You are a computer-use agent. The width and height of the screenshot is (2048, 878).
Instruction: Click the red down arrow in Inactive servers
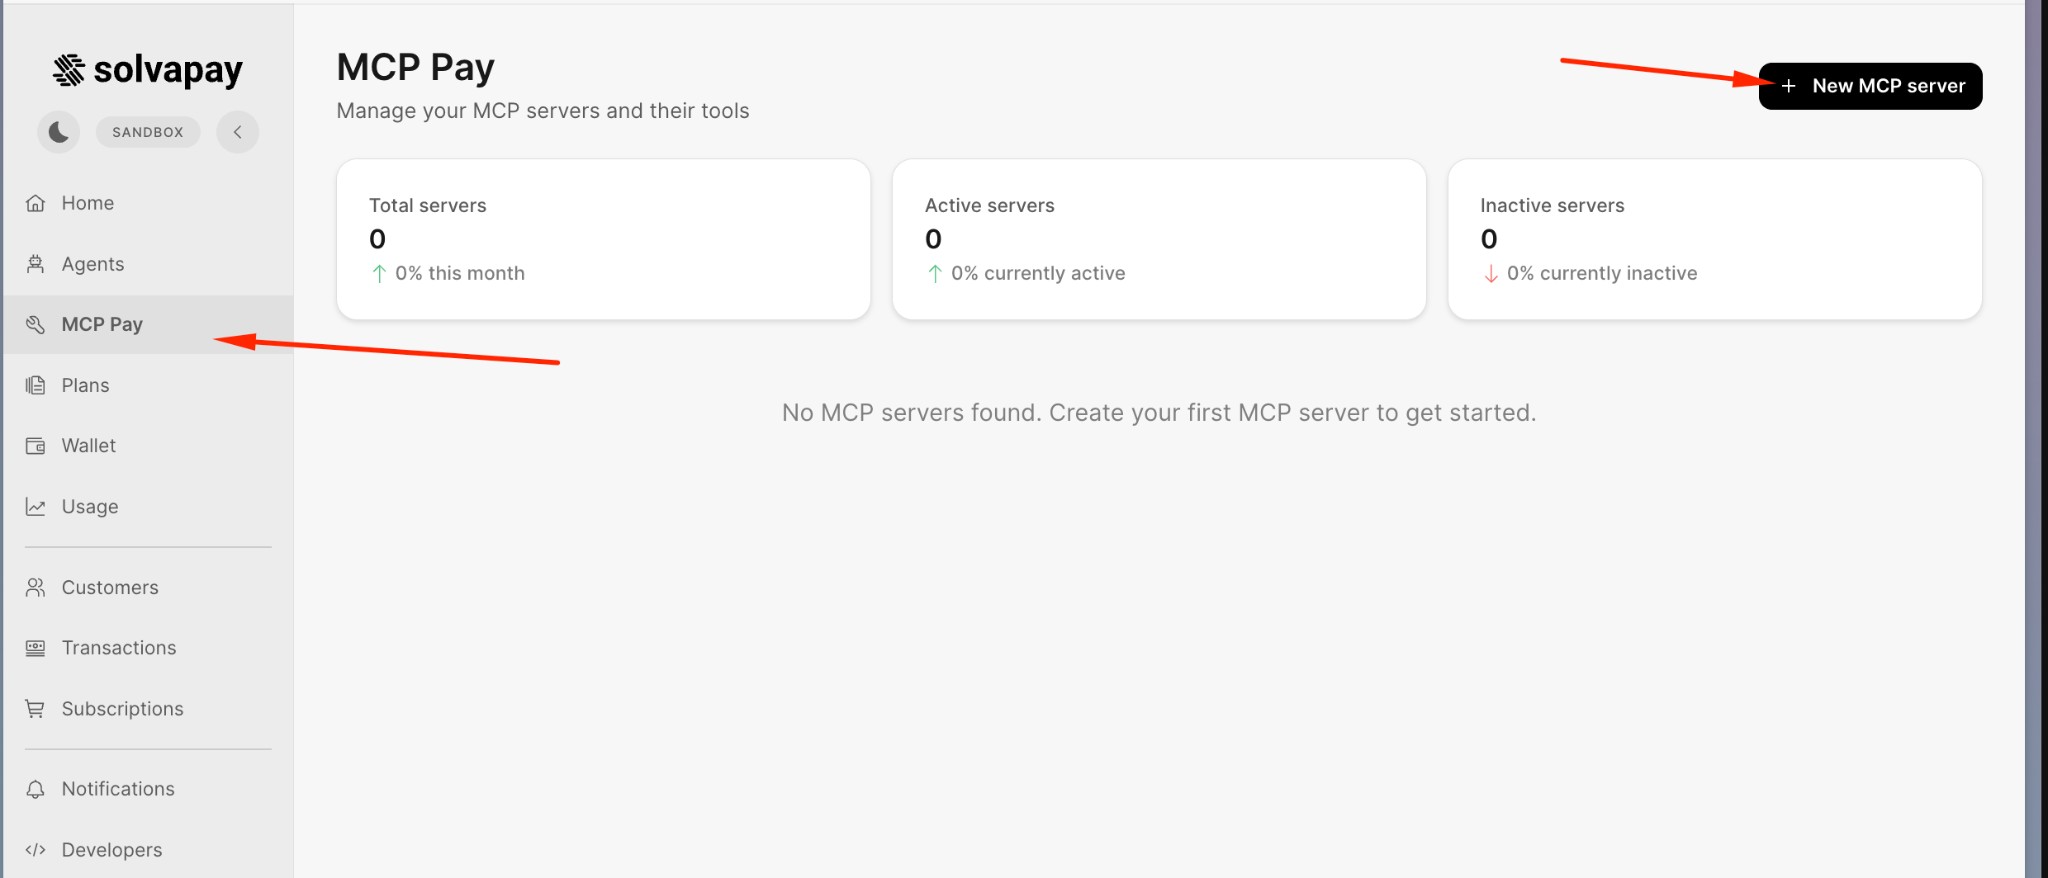pos(1491,274)
